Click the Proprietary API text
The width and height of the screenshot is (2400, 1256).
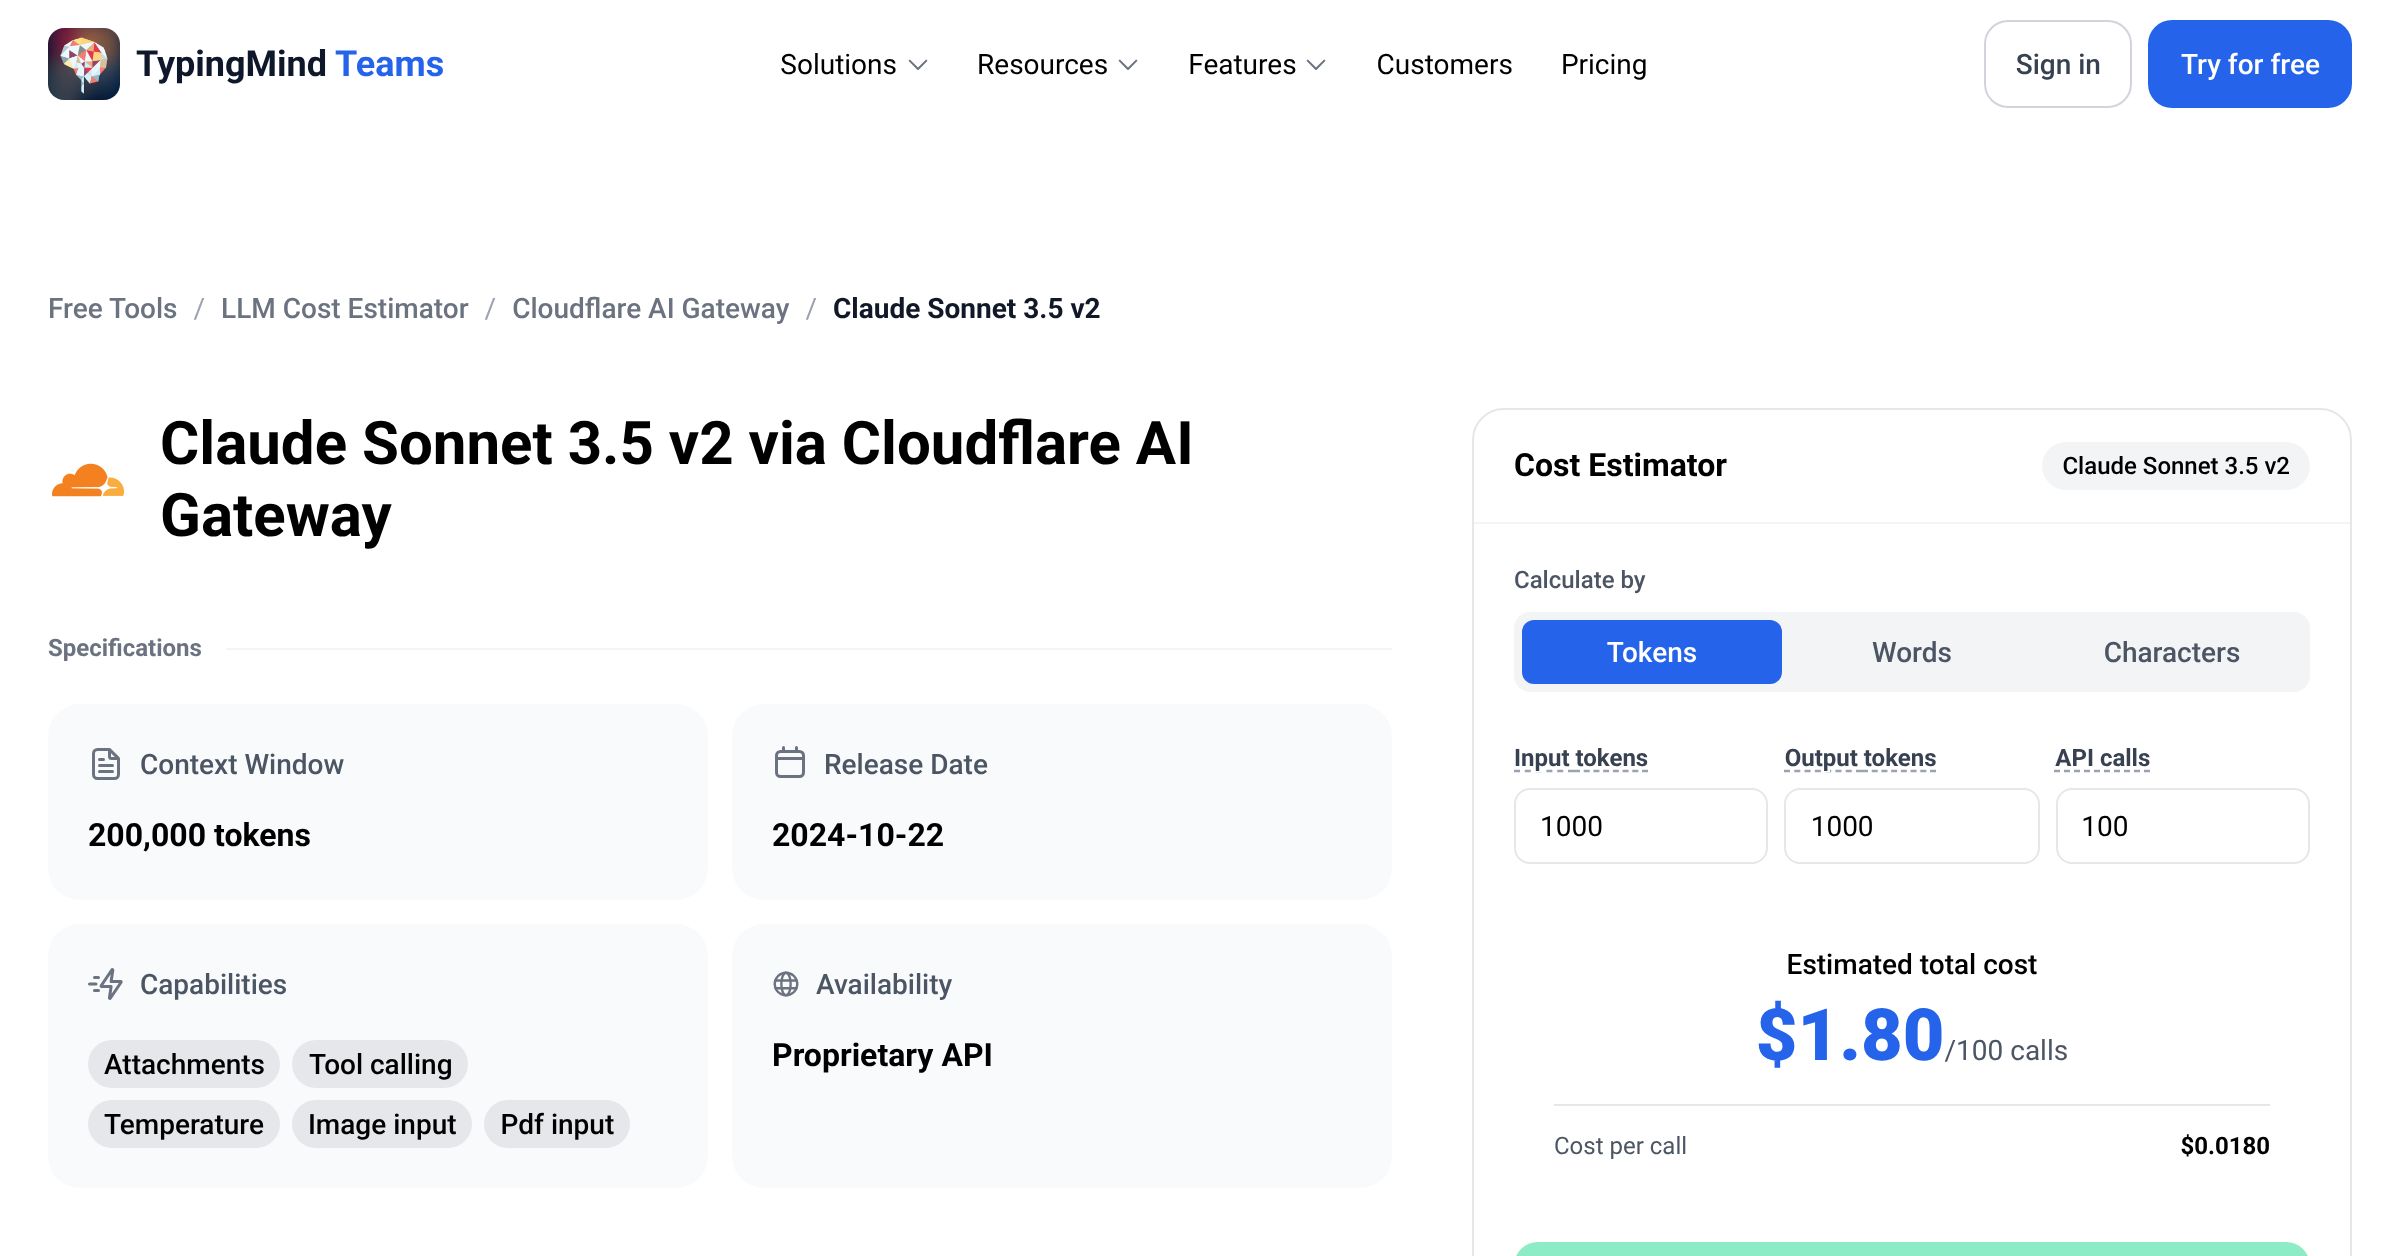point(882,1055)
